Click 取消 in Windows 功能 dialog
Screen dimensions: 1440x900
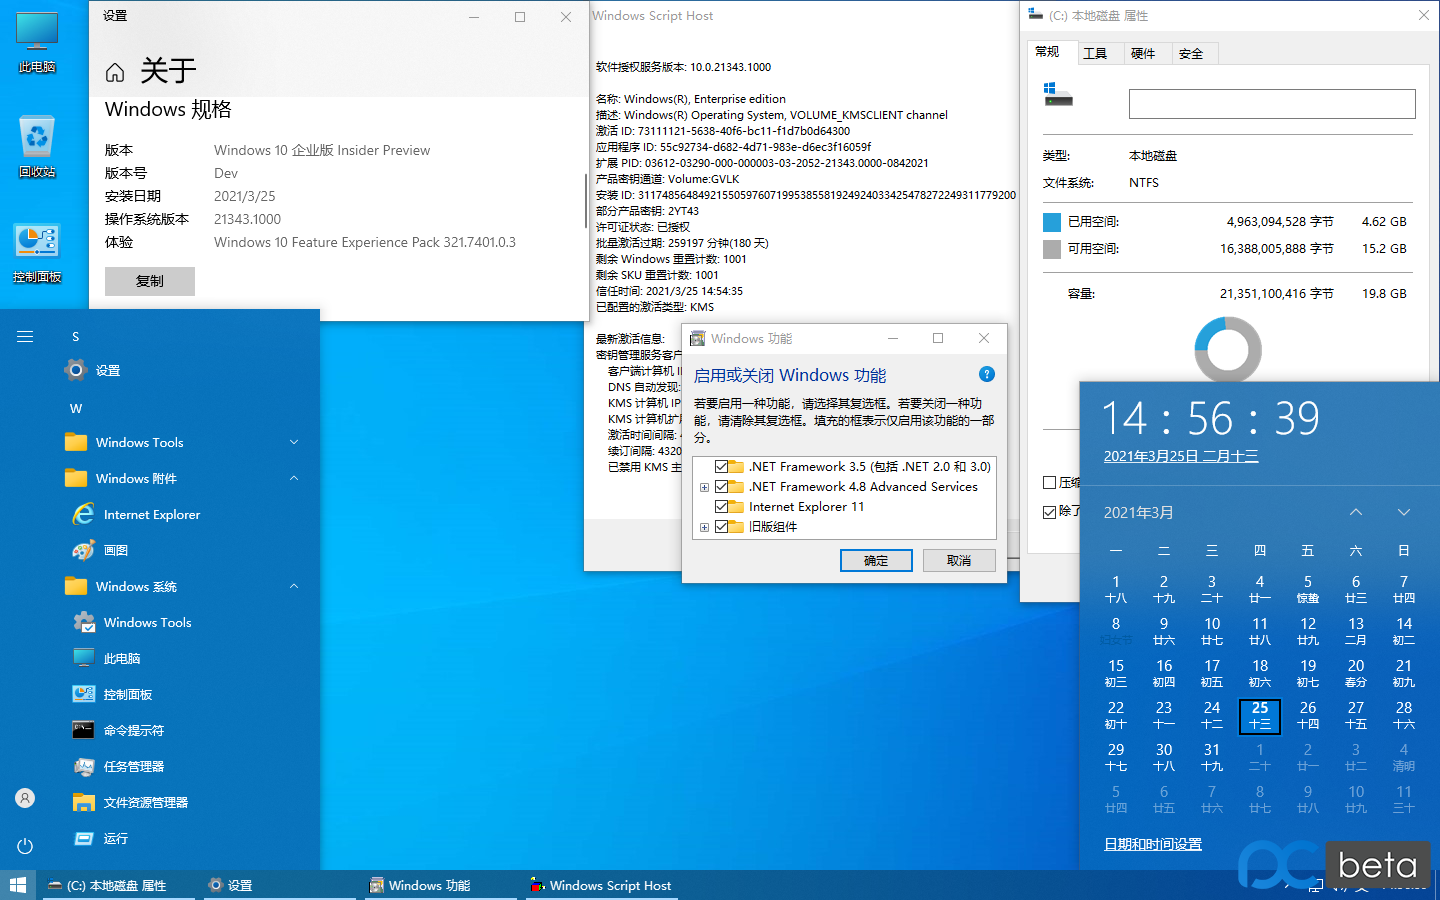coord(959,560)
